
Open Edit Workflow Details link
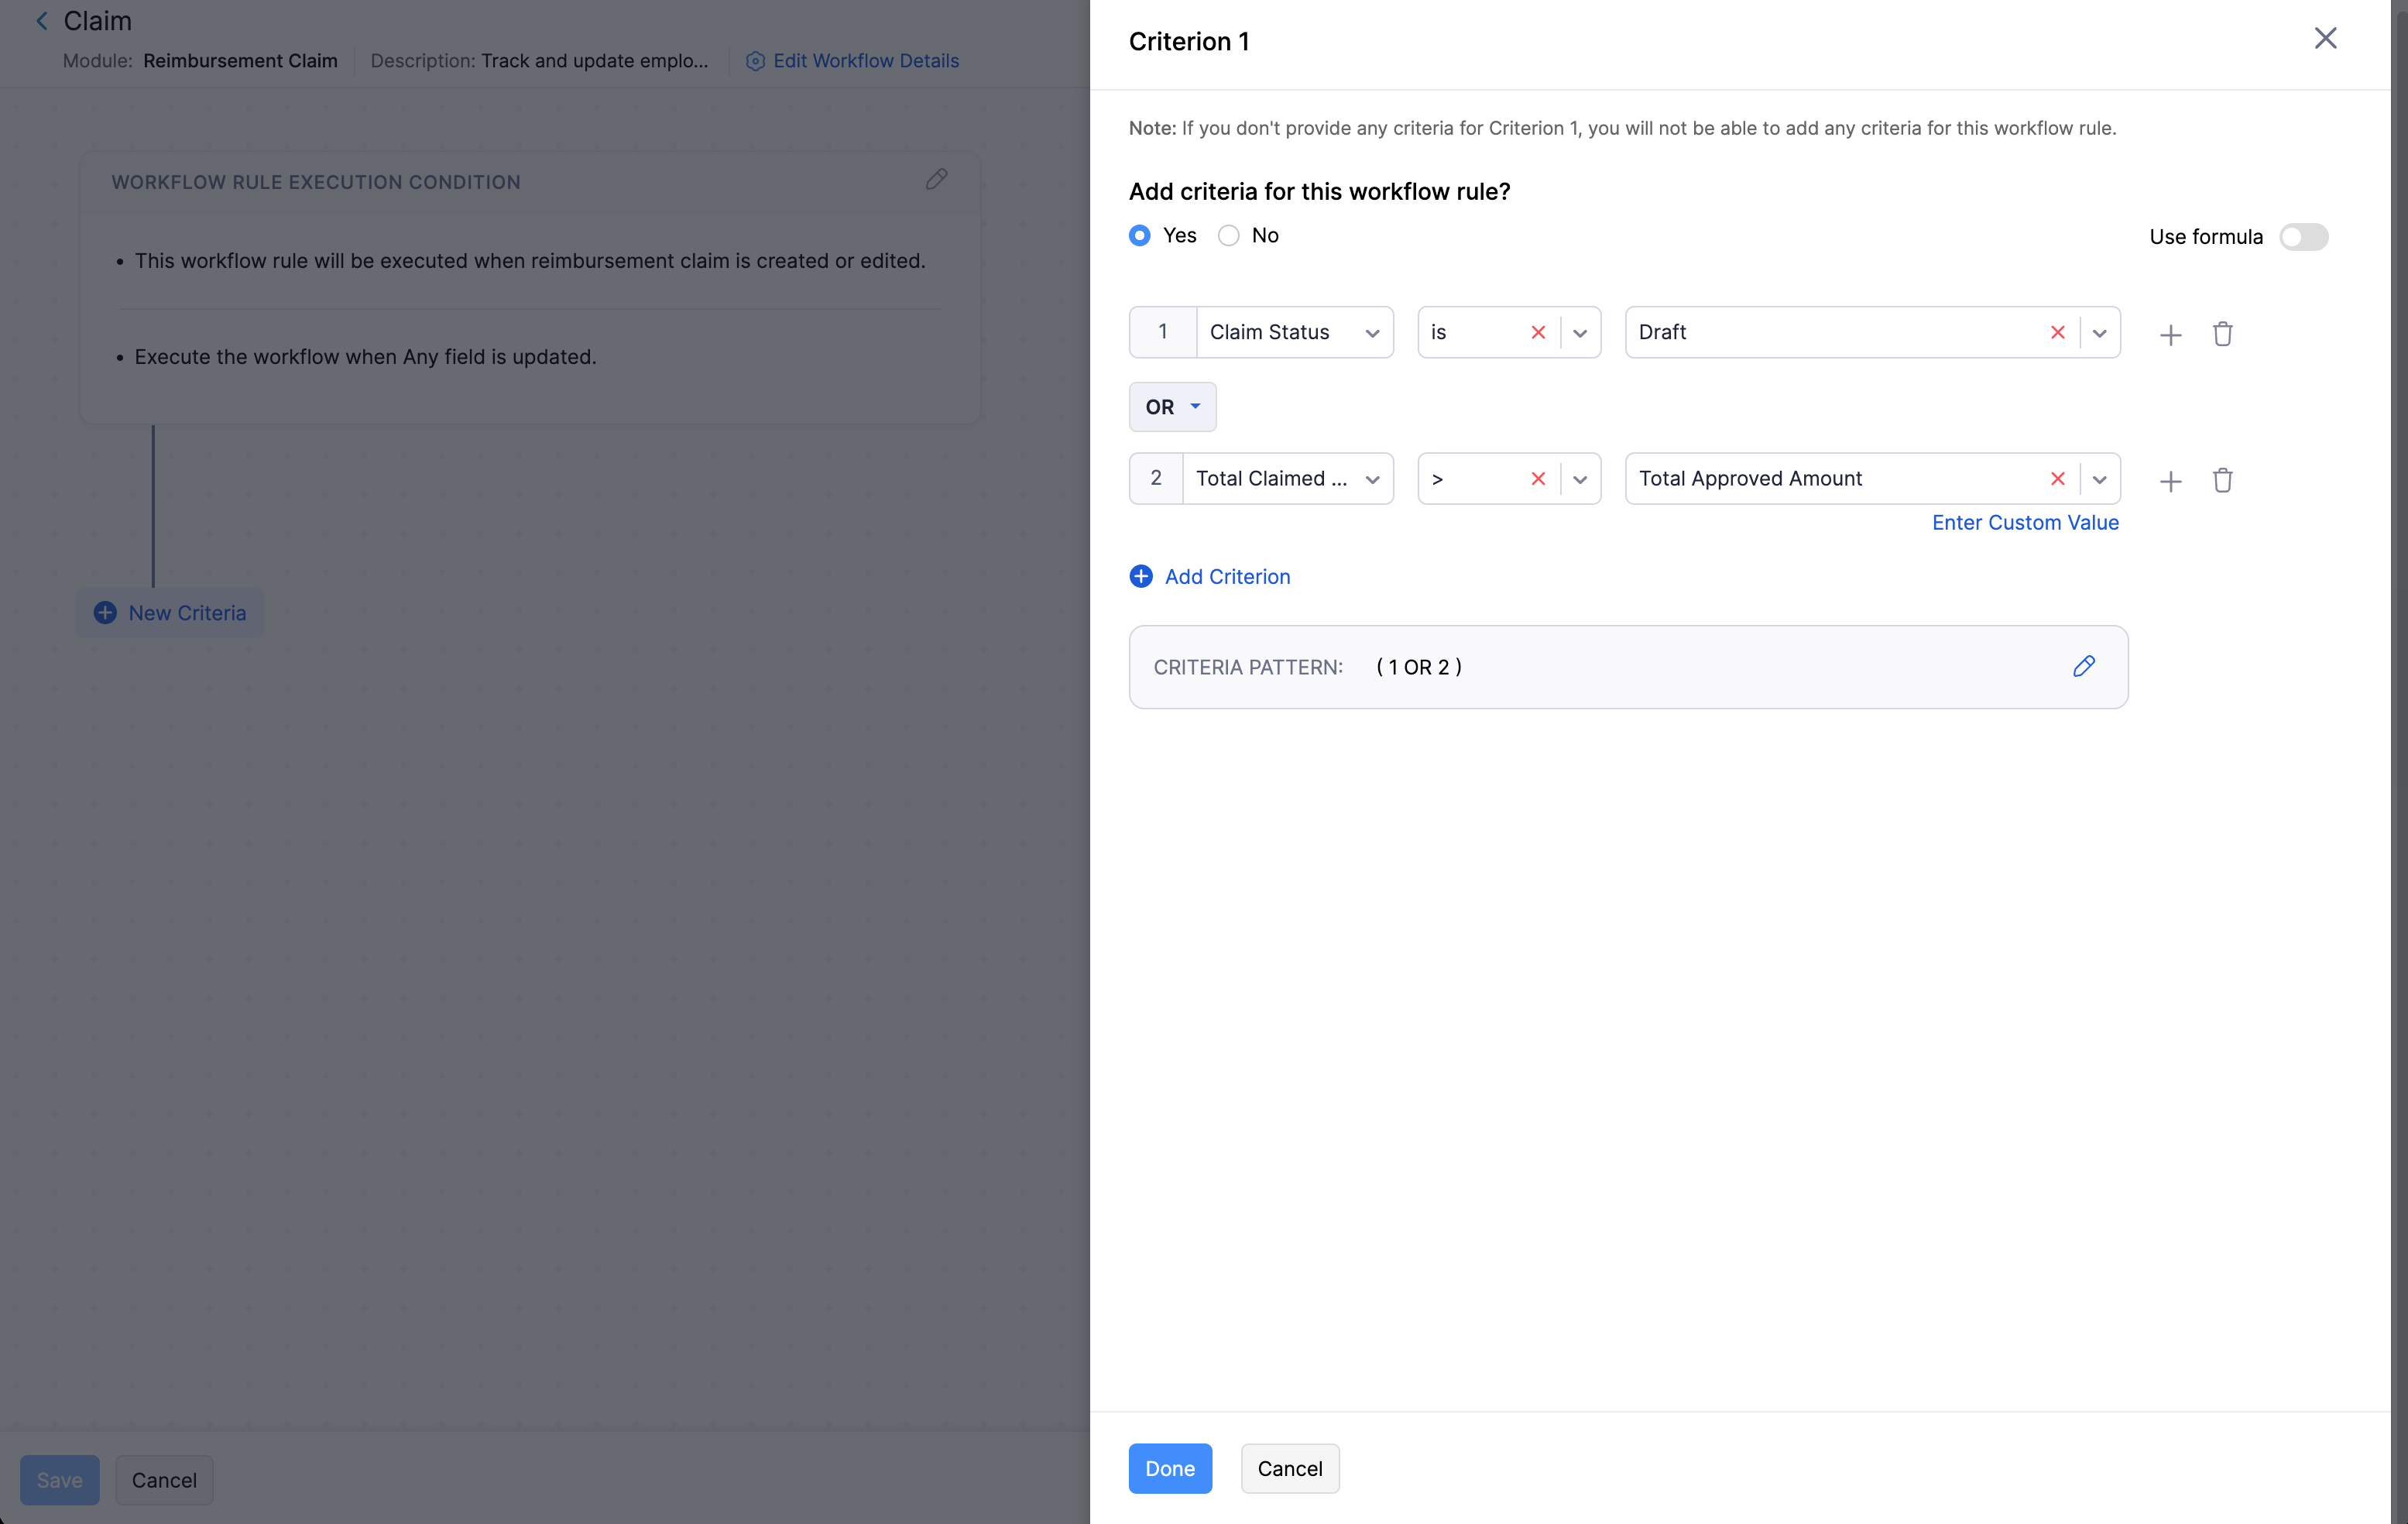point(853,61)
